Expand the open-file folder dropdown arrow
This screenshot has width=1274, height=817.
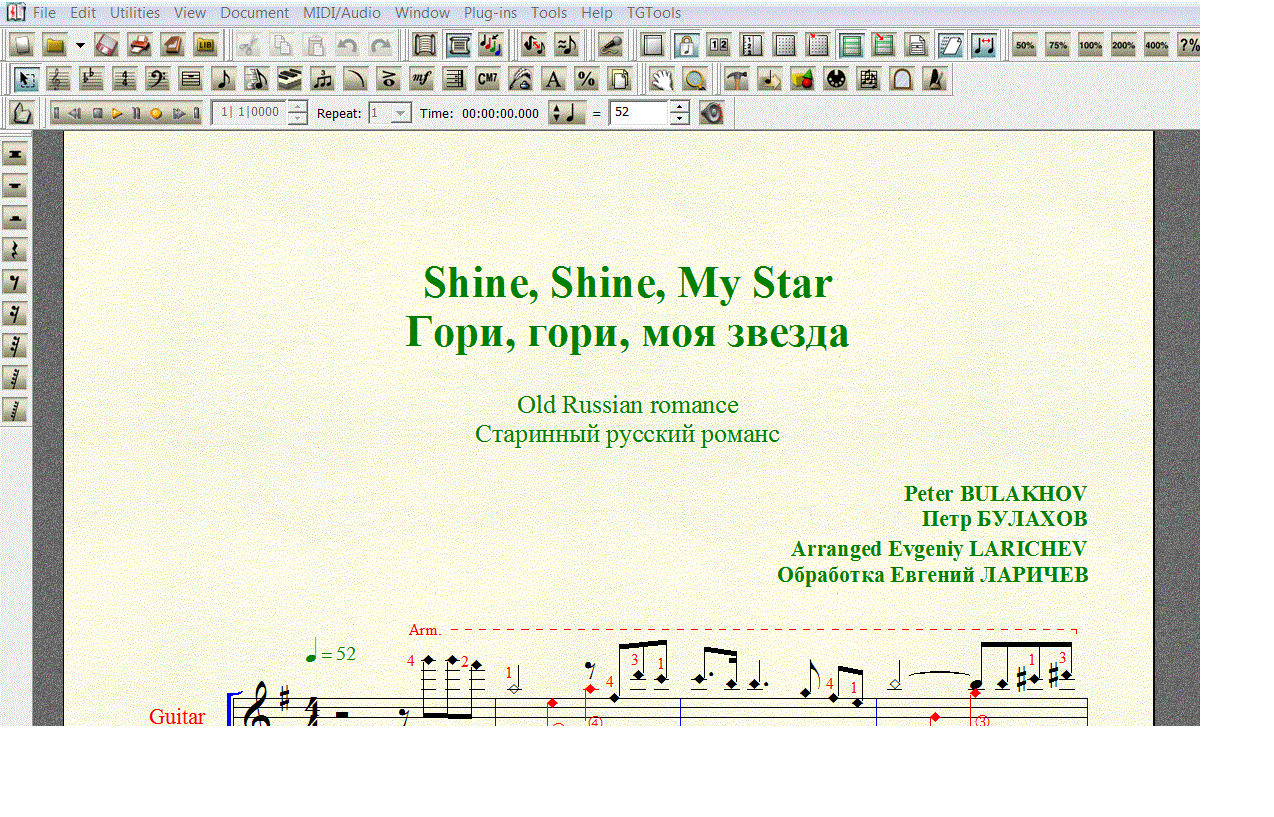[x=80, y=45]
